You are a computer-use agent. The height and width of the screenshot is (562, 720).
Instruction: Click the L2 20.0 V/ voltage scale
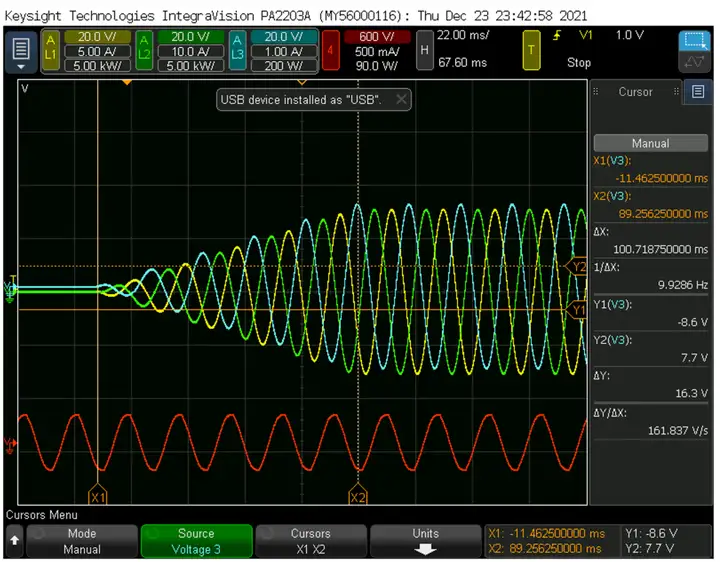point(191,37)
